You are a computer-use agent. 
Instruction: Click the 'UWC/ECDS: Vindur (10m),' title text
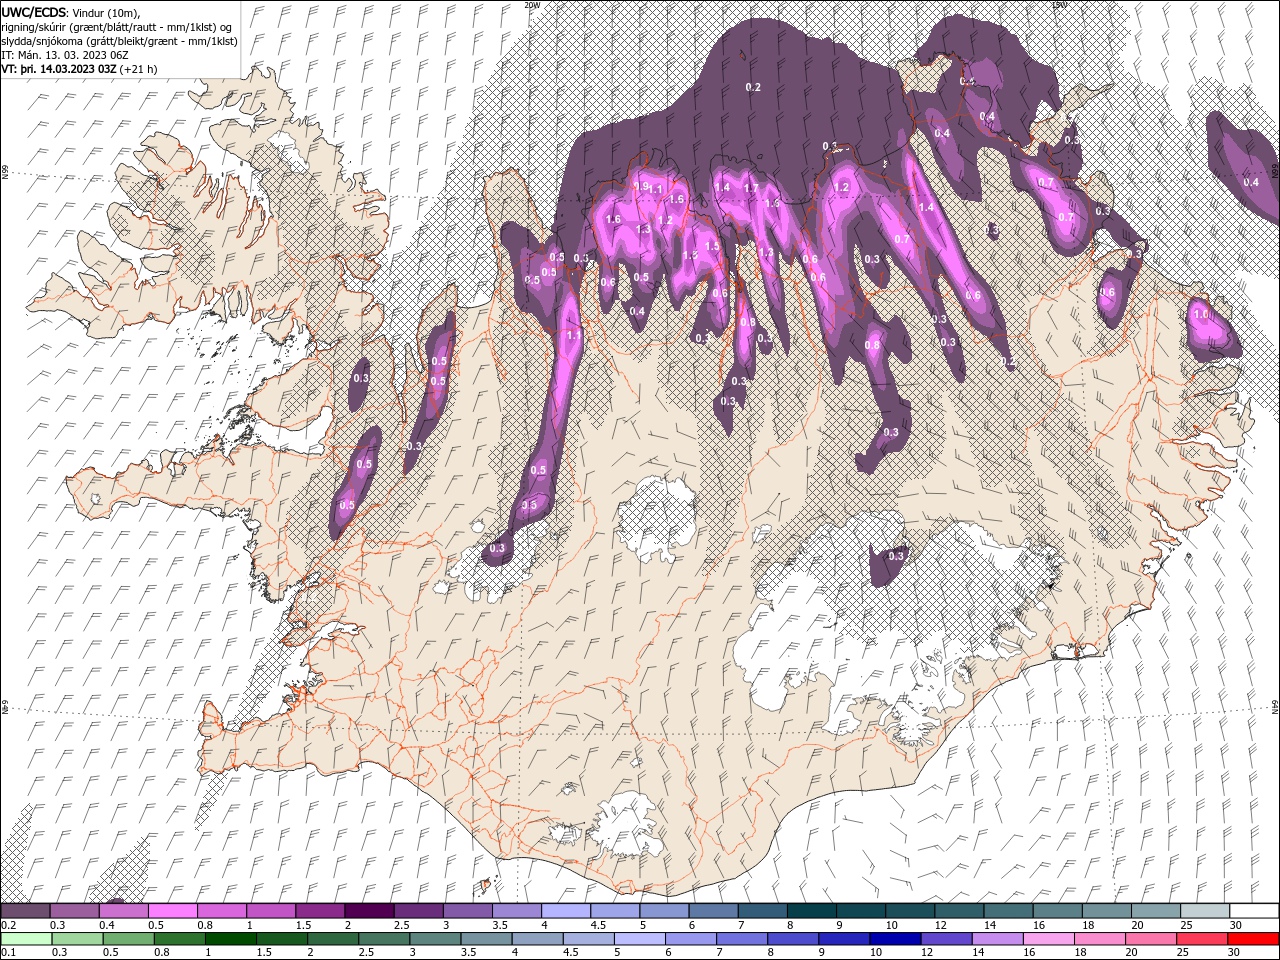pyautogui.click(x=71, y=12)
